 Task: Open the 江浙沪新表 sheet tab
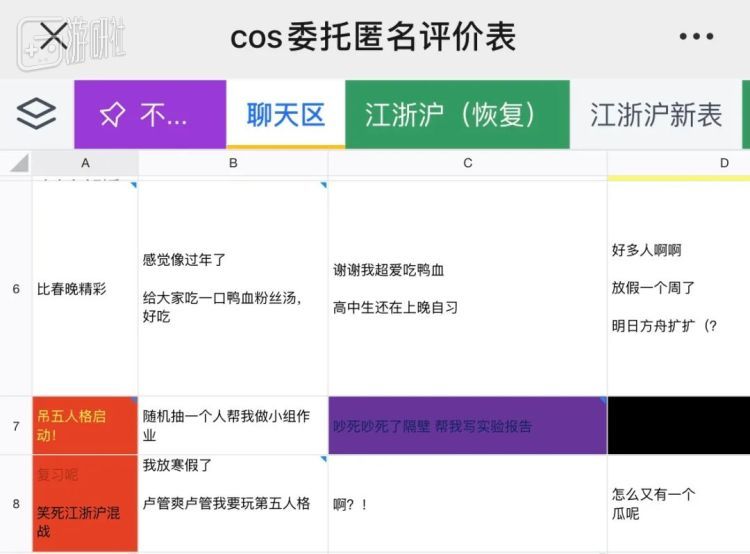point(656,114)
